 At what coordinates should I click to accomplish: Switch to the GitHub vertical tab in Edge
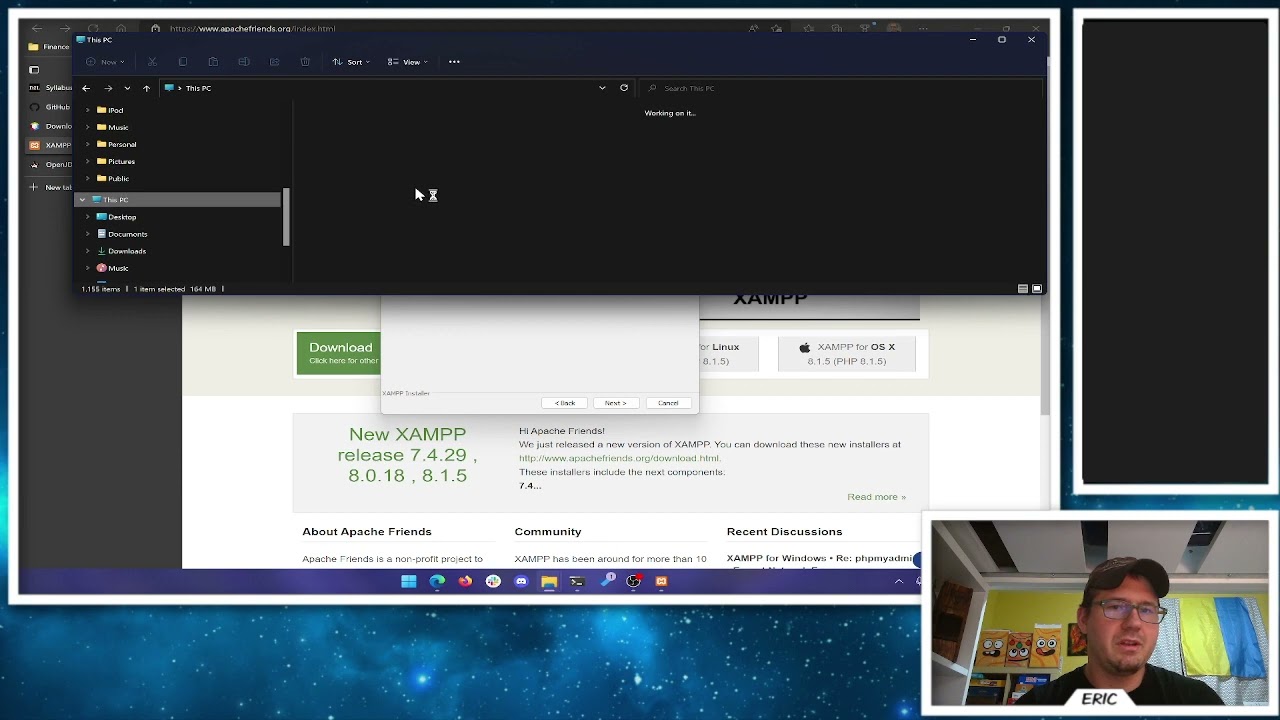pos(50,107)
